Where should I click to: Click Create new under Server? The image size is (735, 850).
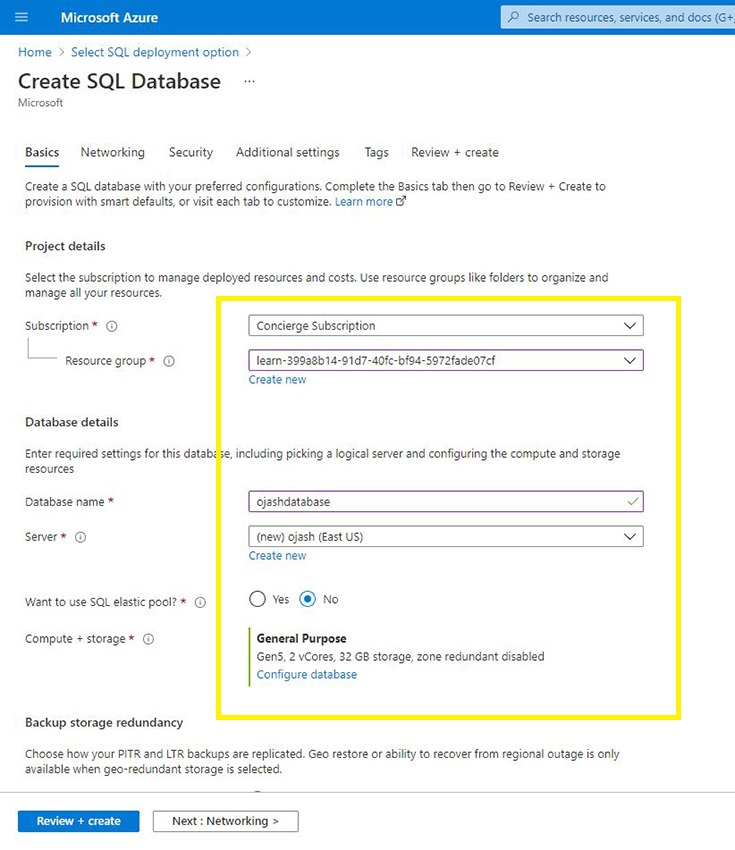click(277, 556)
